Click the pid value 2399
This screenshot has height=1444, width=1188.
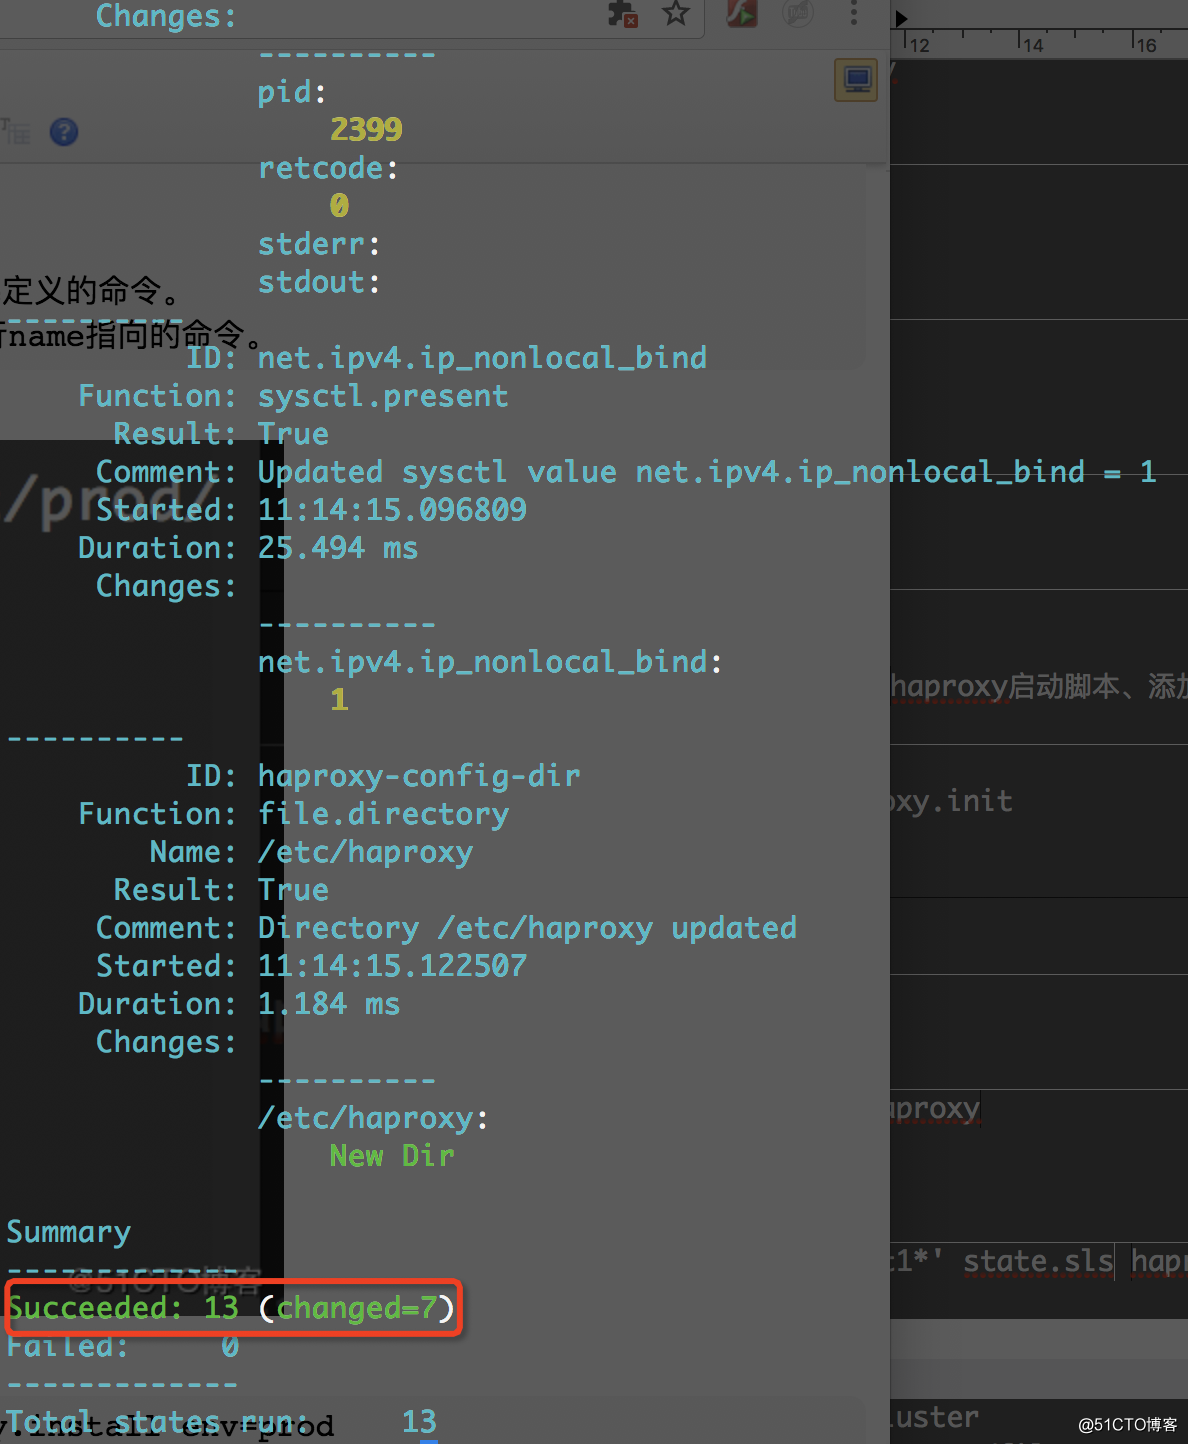pyautogui.click(x=366, y=129)
